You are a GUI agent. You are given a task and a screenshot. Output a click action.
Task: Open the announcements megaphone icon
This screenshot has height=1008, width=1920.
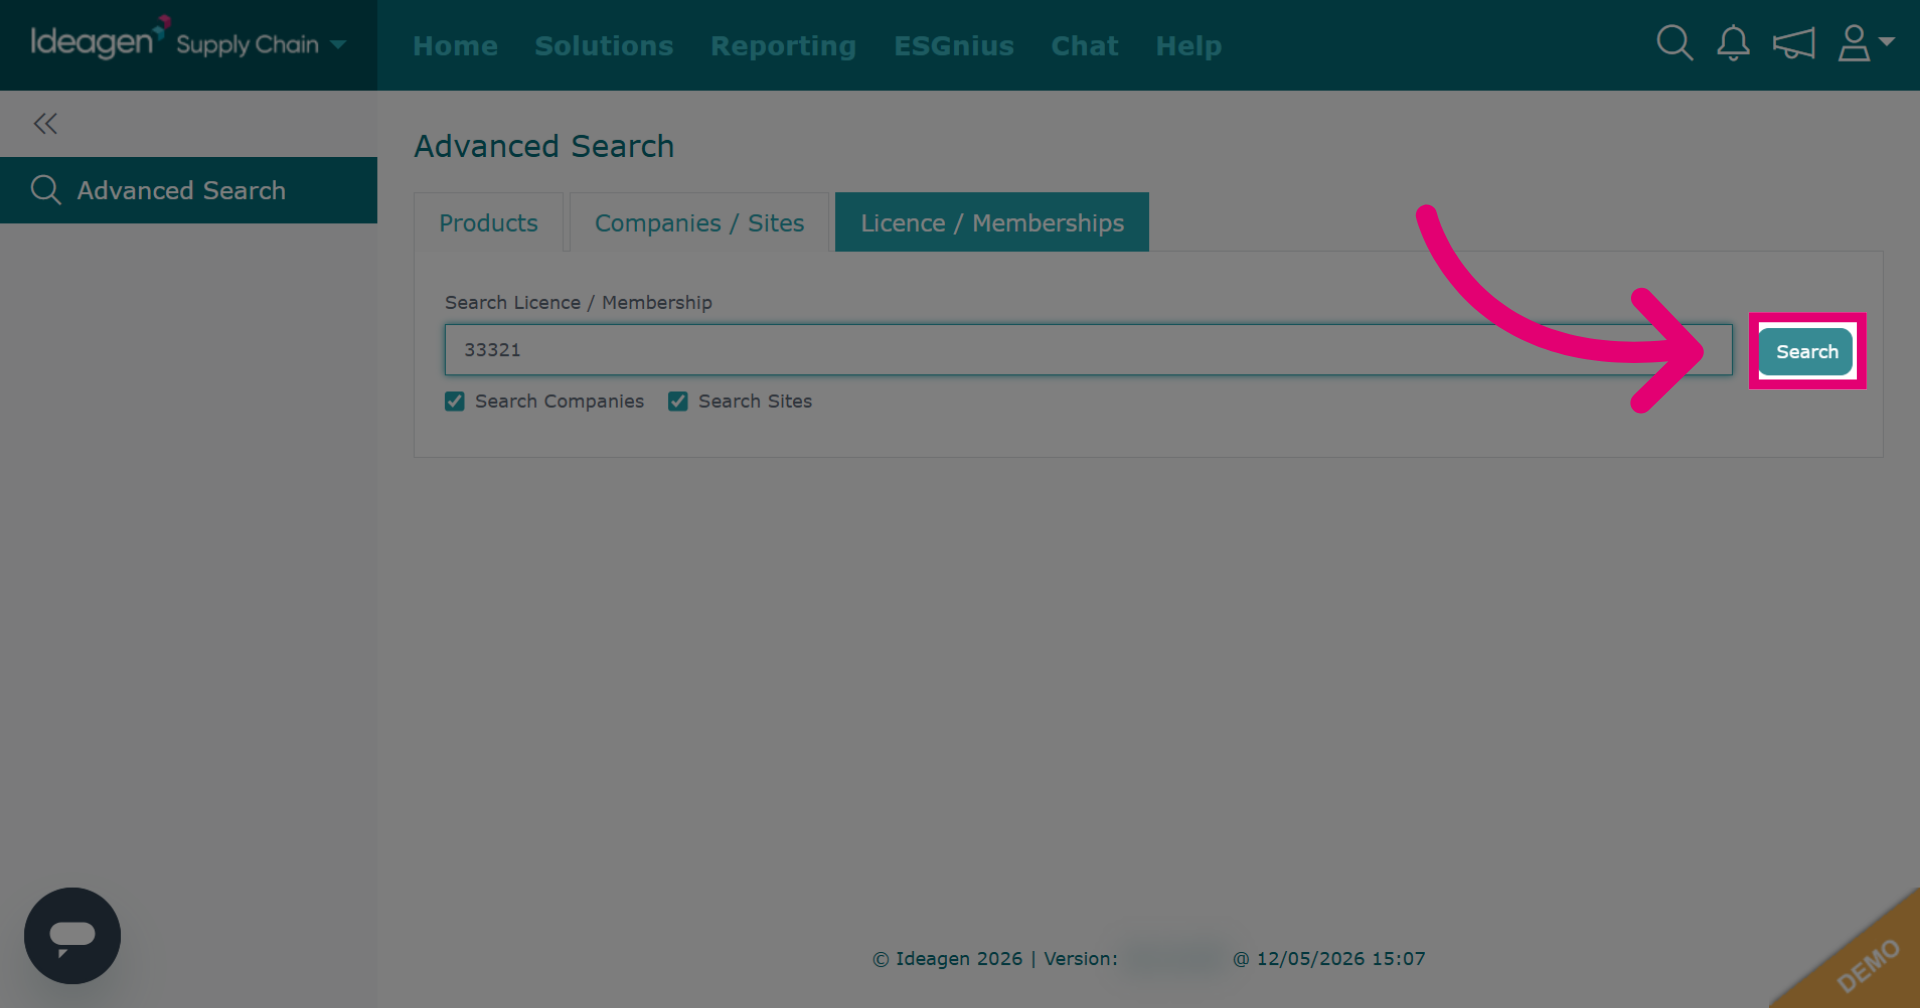1793,43
